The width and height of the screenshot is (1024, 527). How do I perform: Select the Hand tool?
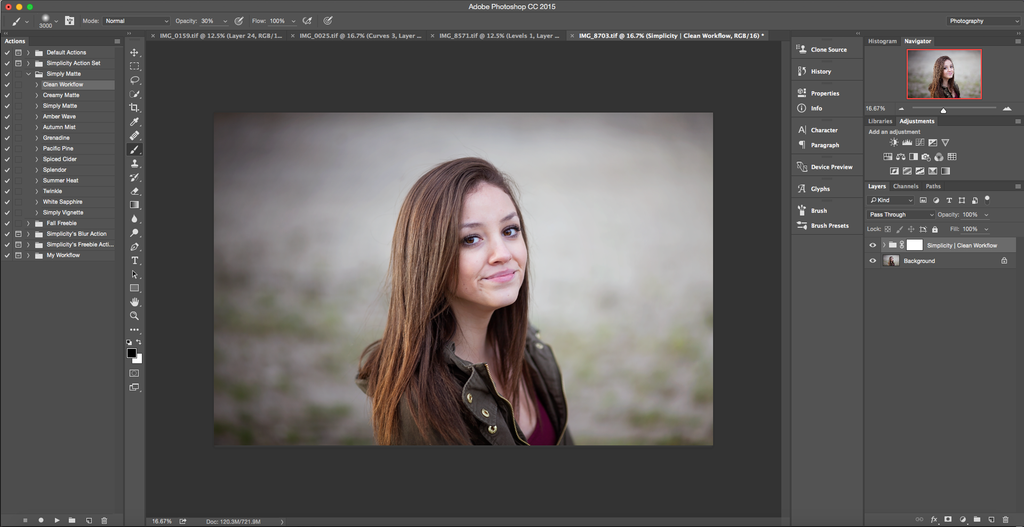click(135, 301)
